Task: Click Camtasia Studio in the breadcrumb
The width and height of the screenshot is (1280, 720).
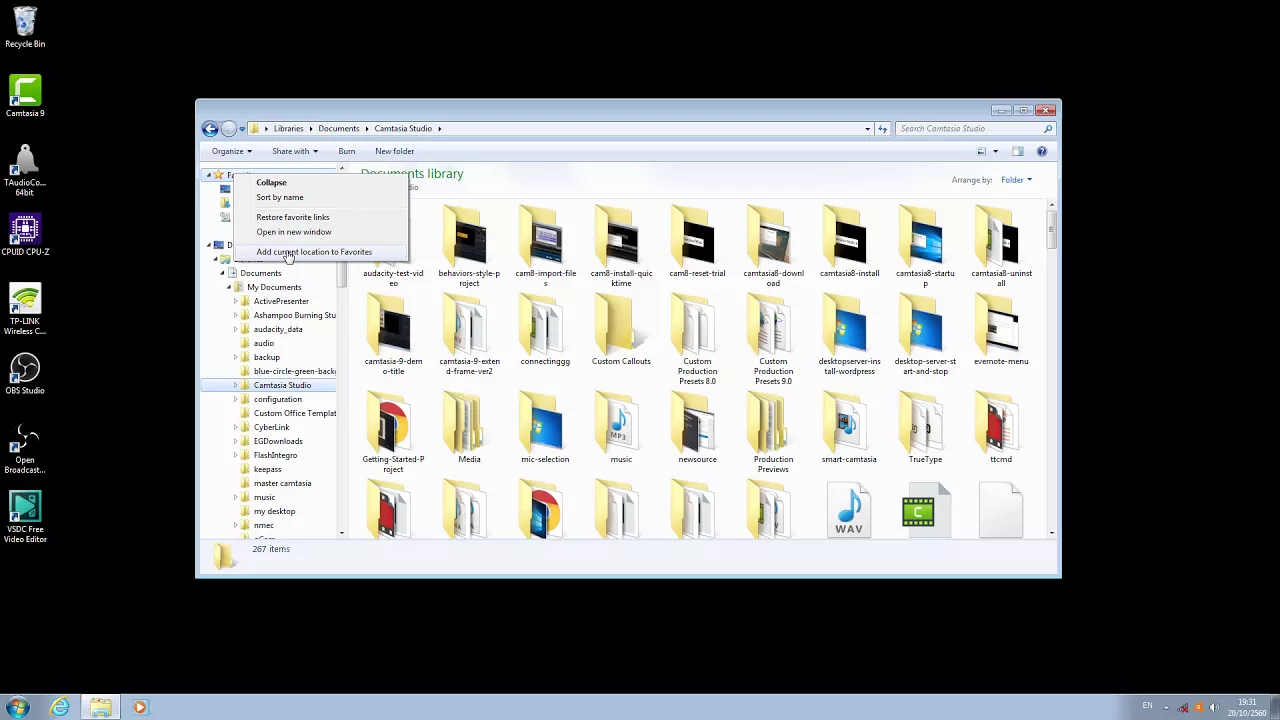Action: coord(403,128)
